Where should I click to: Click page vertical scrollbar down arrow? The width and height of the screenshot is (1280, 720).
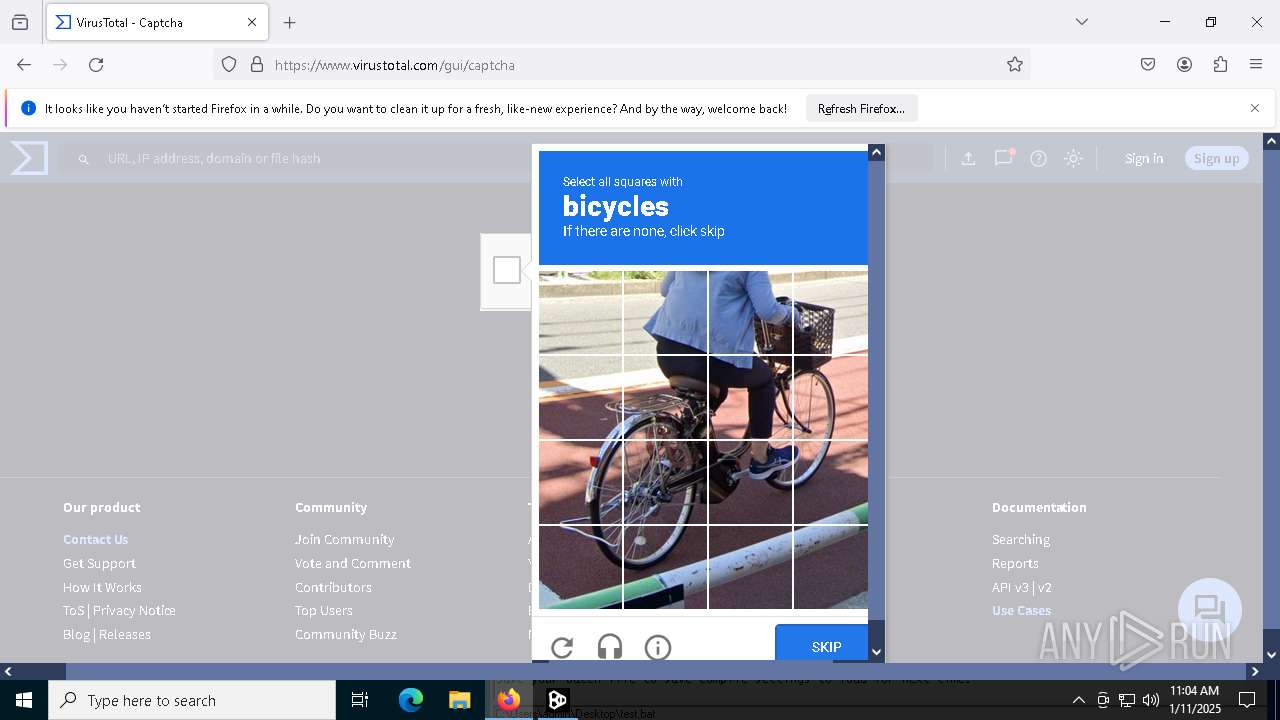click(x=1272, y=655)
